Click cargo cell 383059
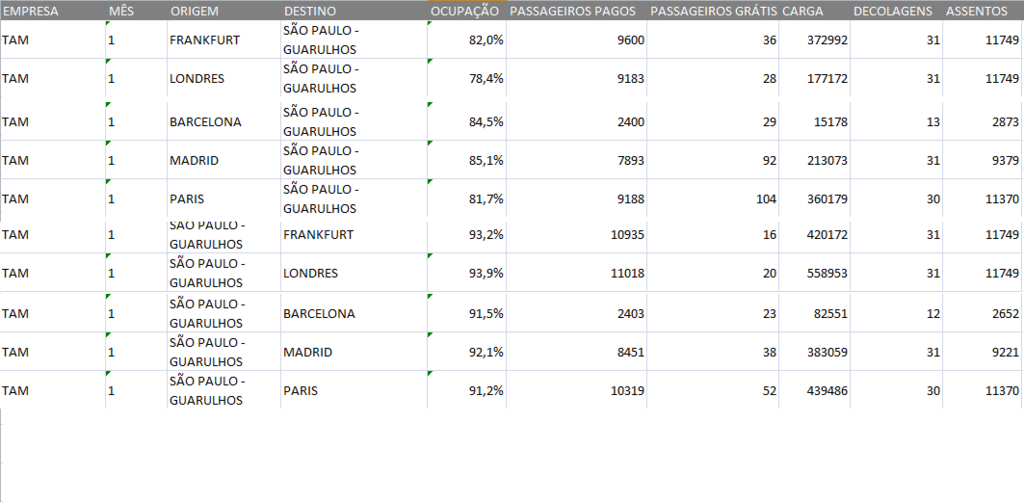The image size is (1024, 502). [x=814, y=352]
